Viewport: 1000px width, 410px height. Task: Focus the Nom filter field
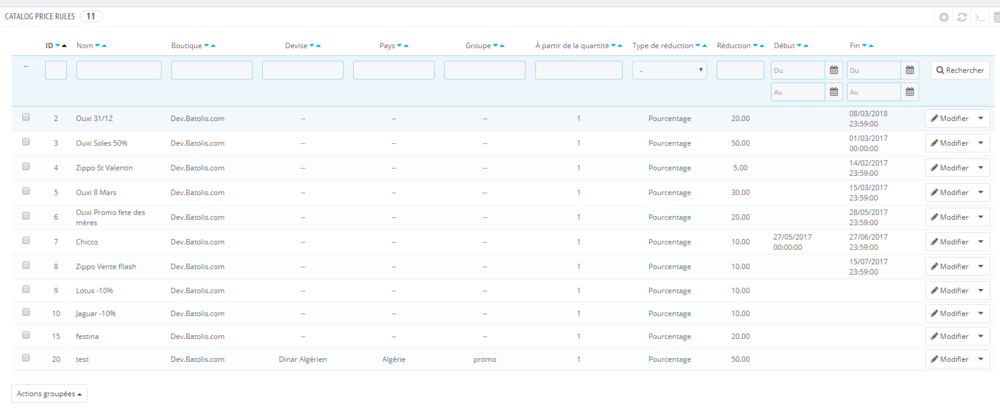pyautogui.click(x=119, y=70)
